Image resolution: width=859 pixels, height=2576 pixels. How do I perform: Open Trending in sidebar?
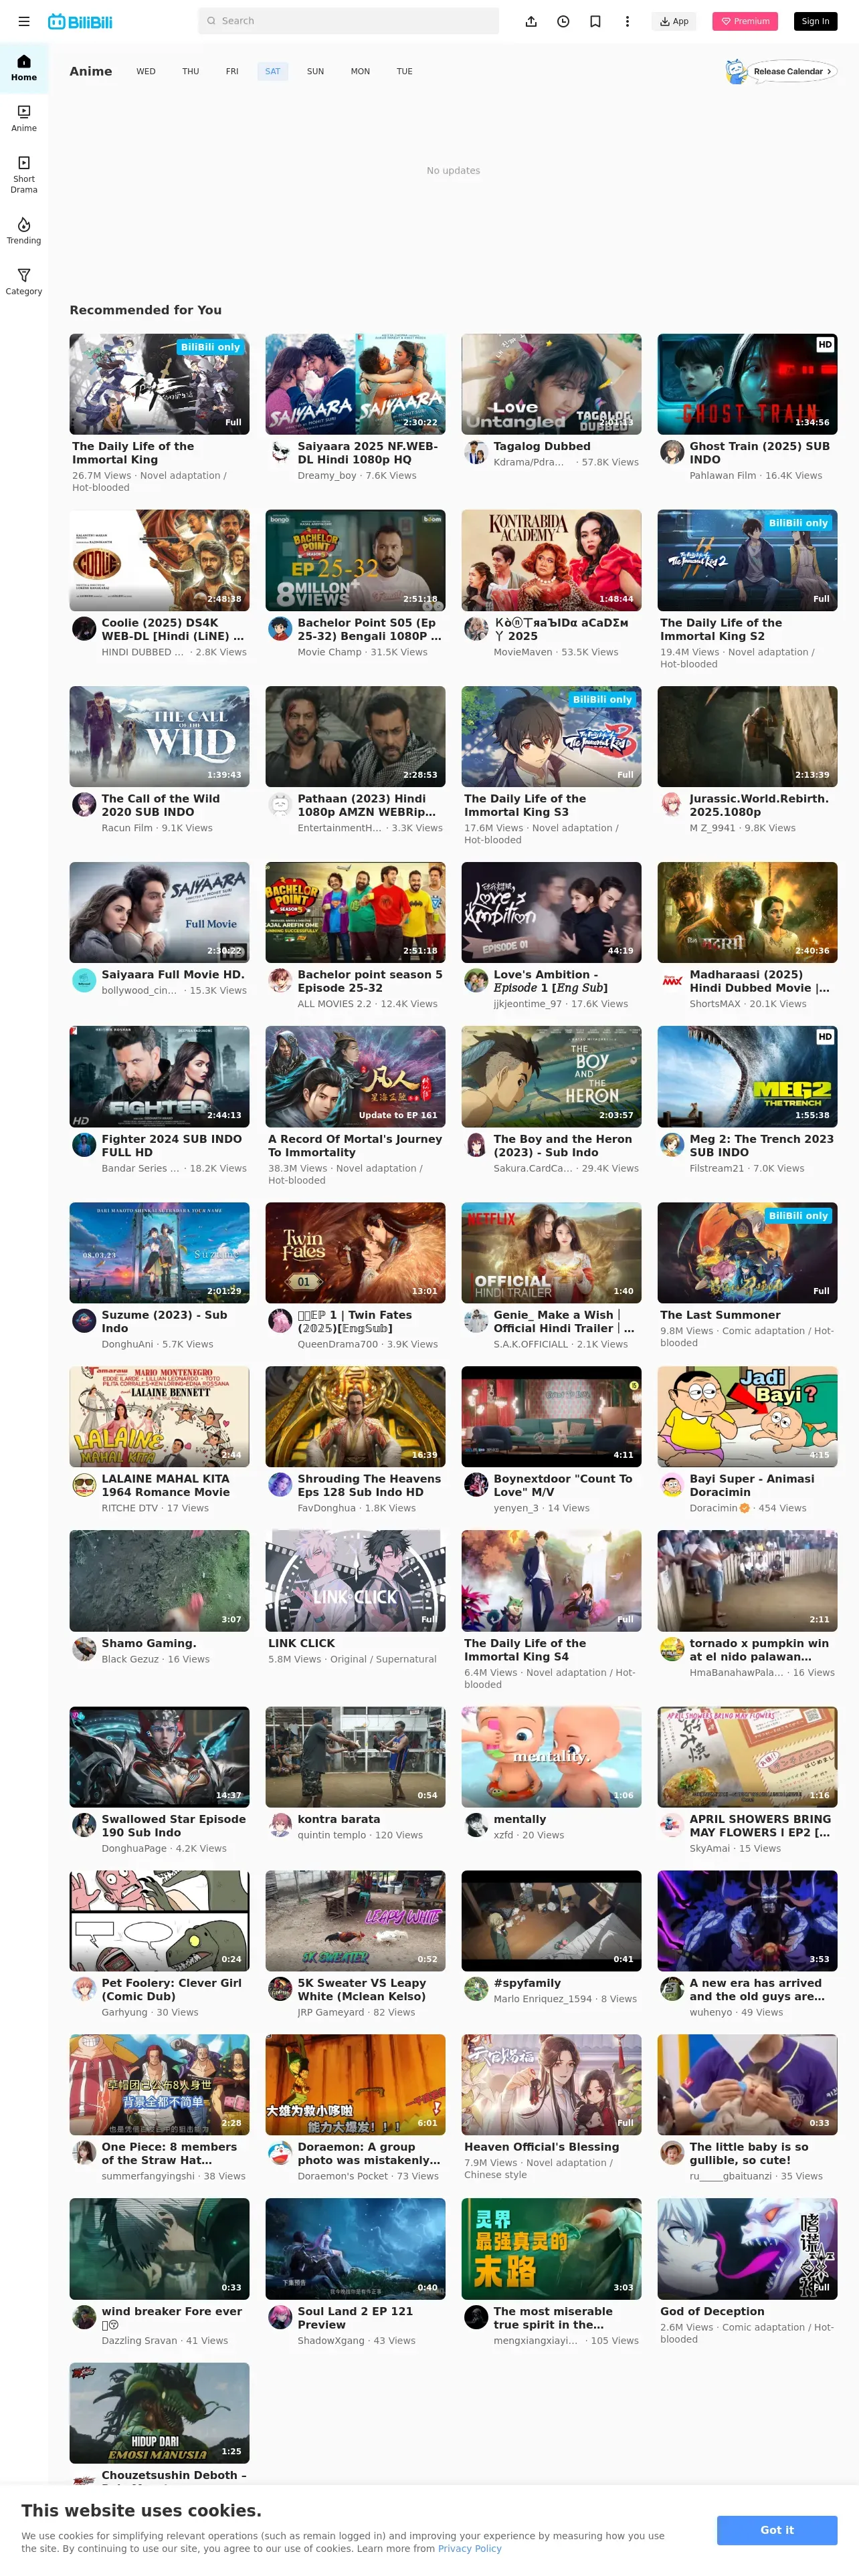24,231
